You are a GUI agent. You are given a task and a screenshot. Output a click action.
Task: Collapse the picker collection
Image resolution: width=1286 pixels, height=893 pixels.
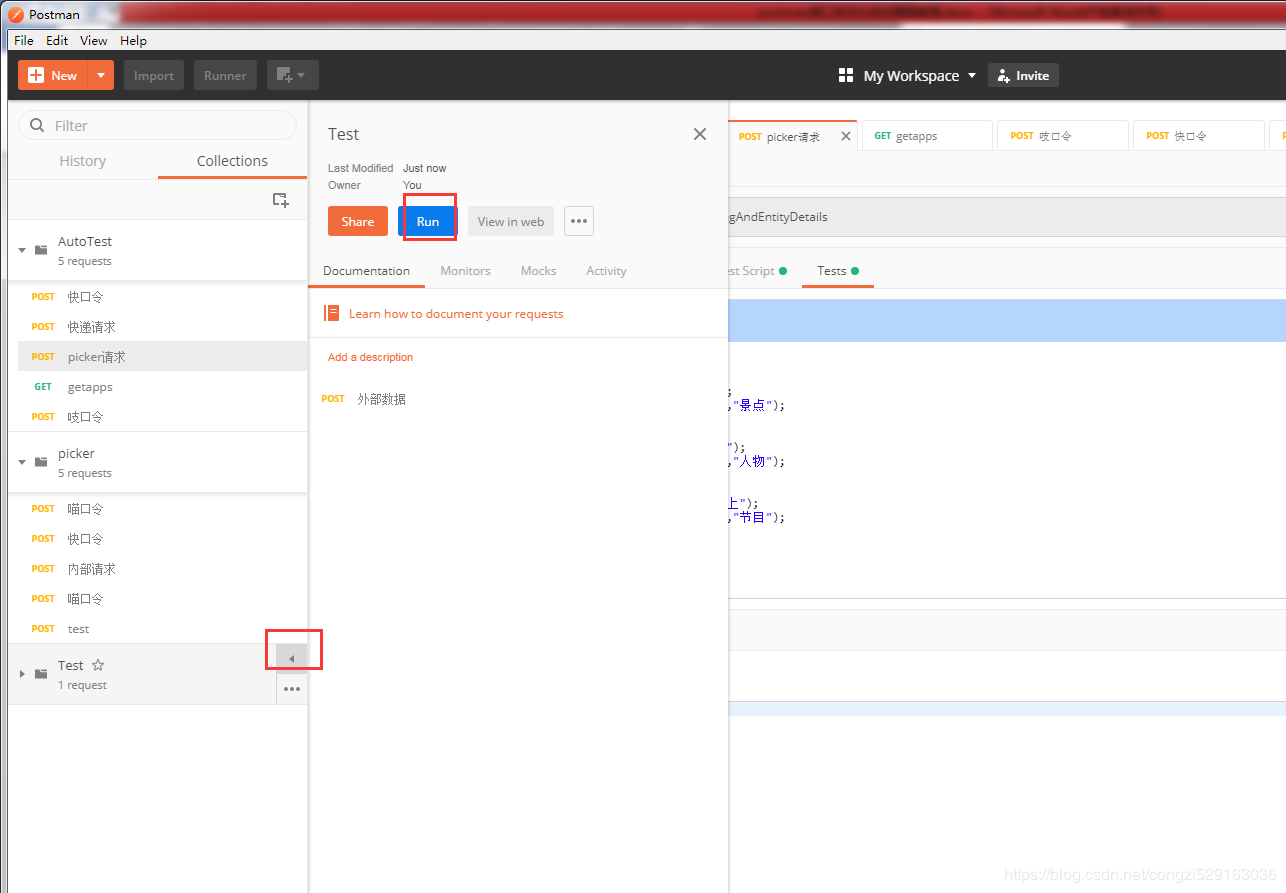coord(22,462)
